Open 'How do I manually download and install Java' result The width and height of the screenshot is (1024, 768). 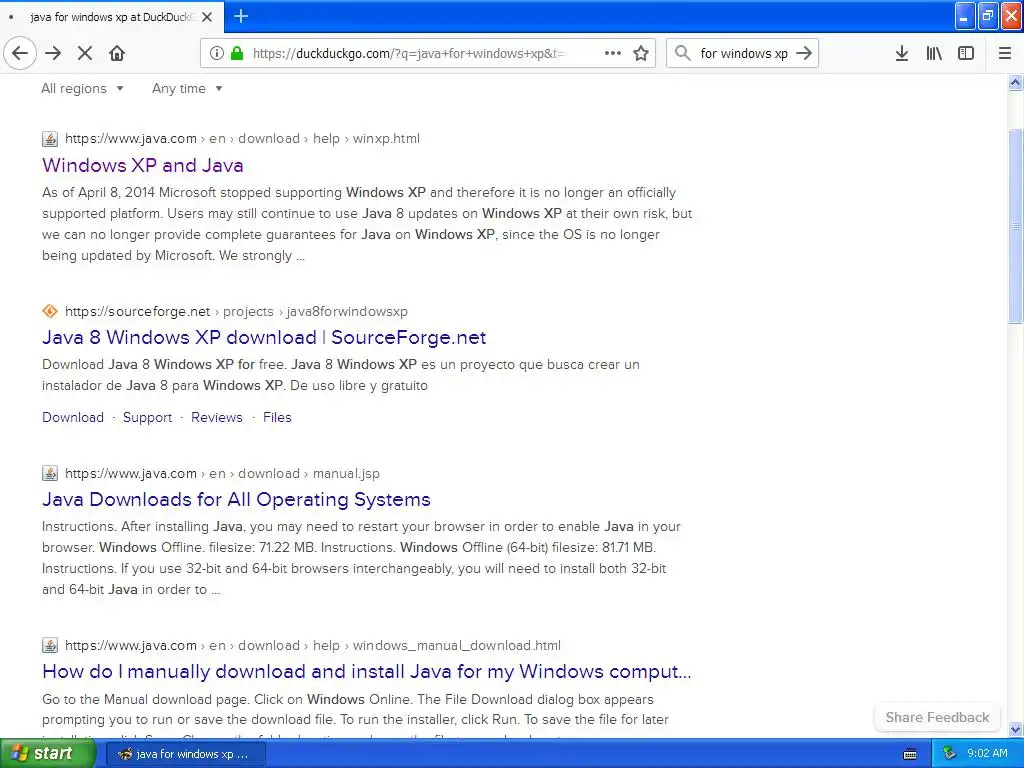[x=366, y=671]
